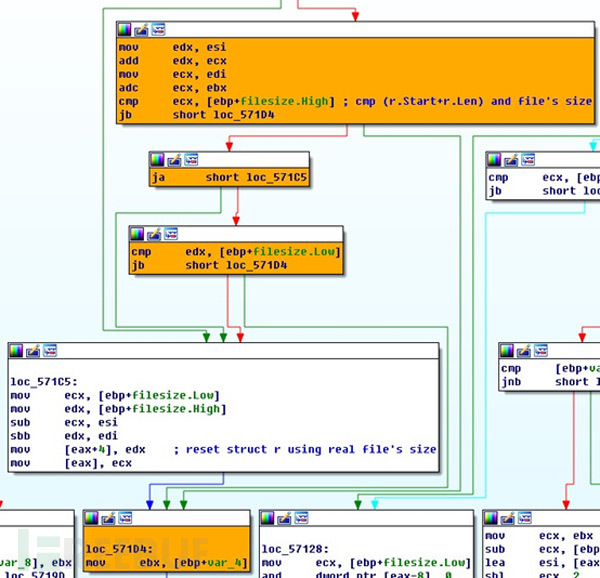
Task: Click the group-nodes icon of the loc_571C5 block
Action: (x=50, y=350)
